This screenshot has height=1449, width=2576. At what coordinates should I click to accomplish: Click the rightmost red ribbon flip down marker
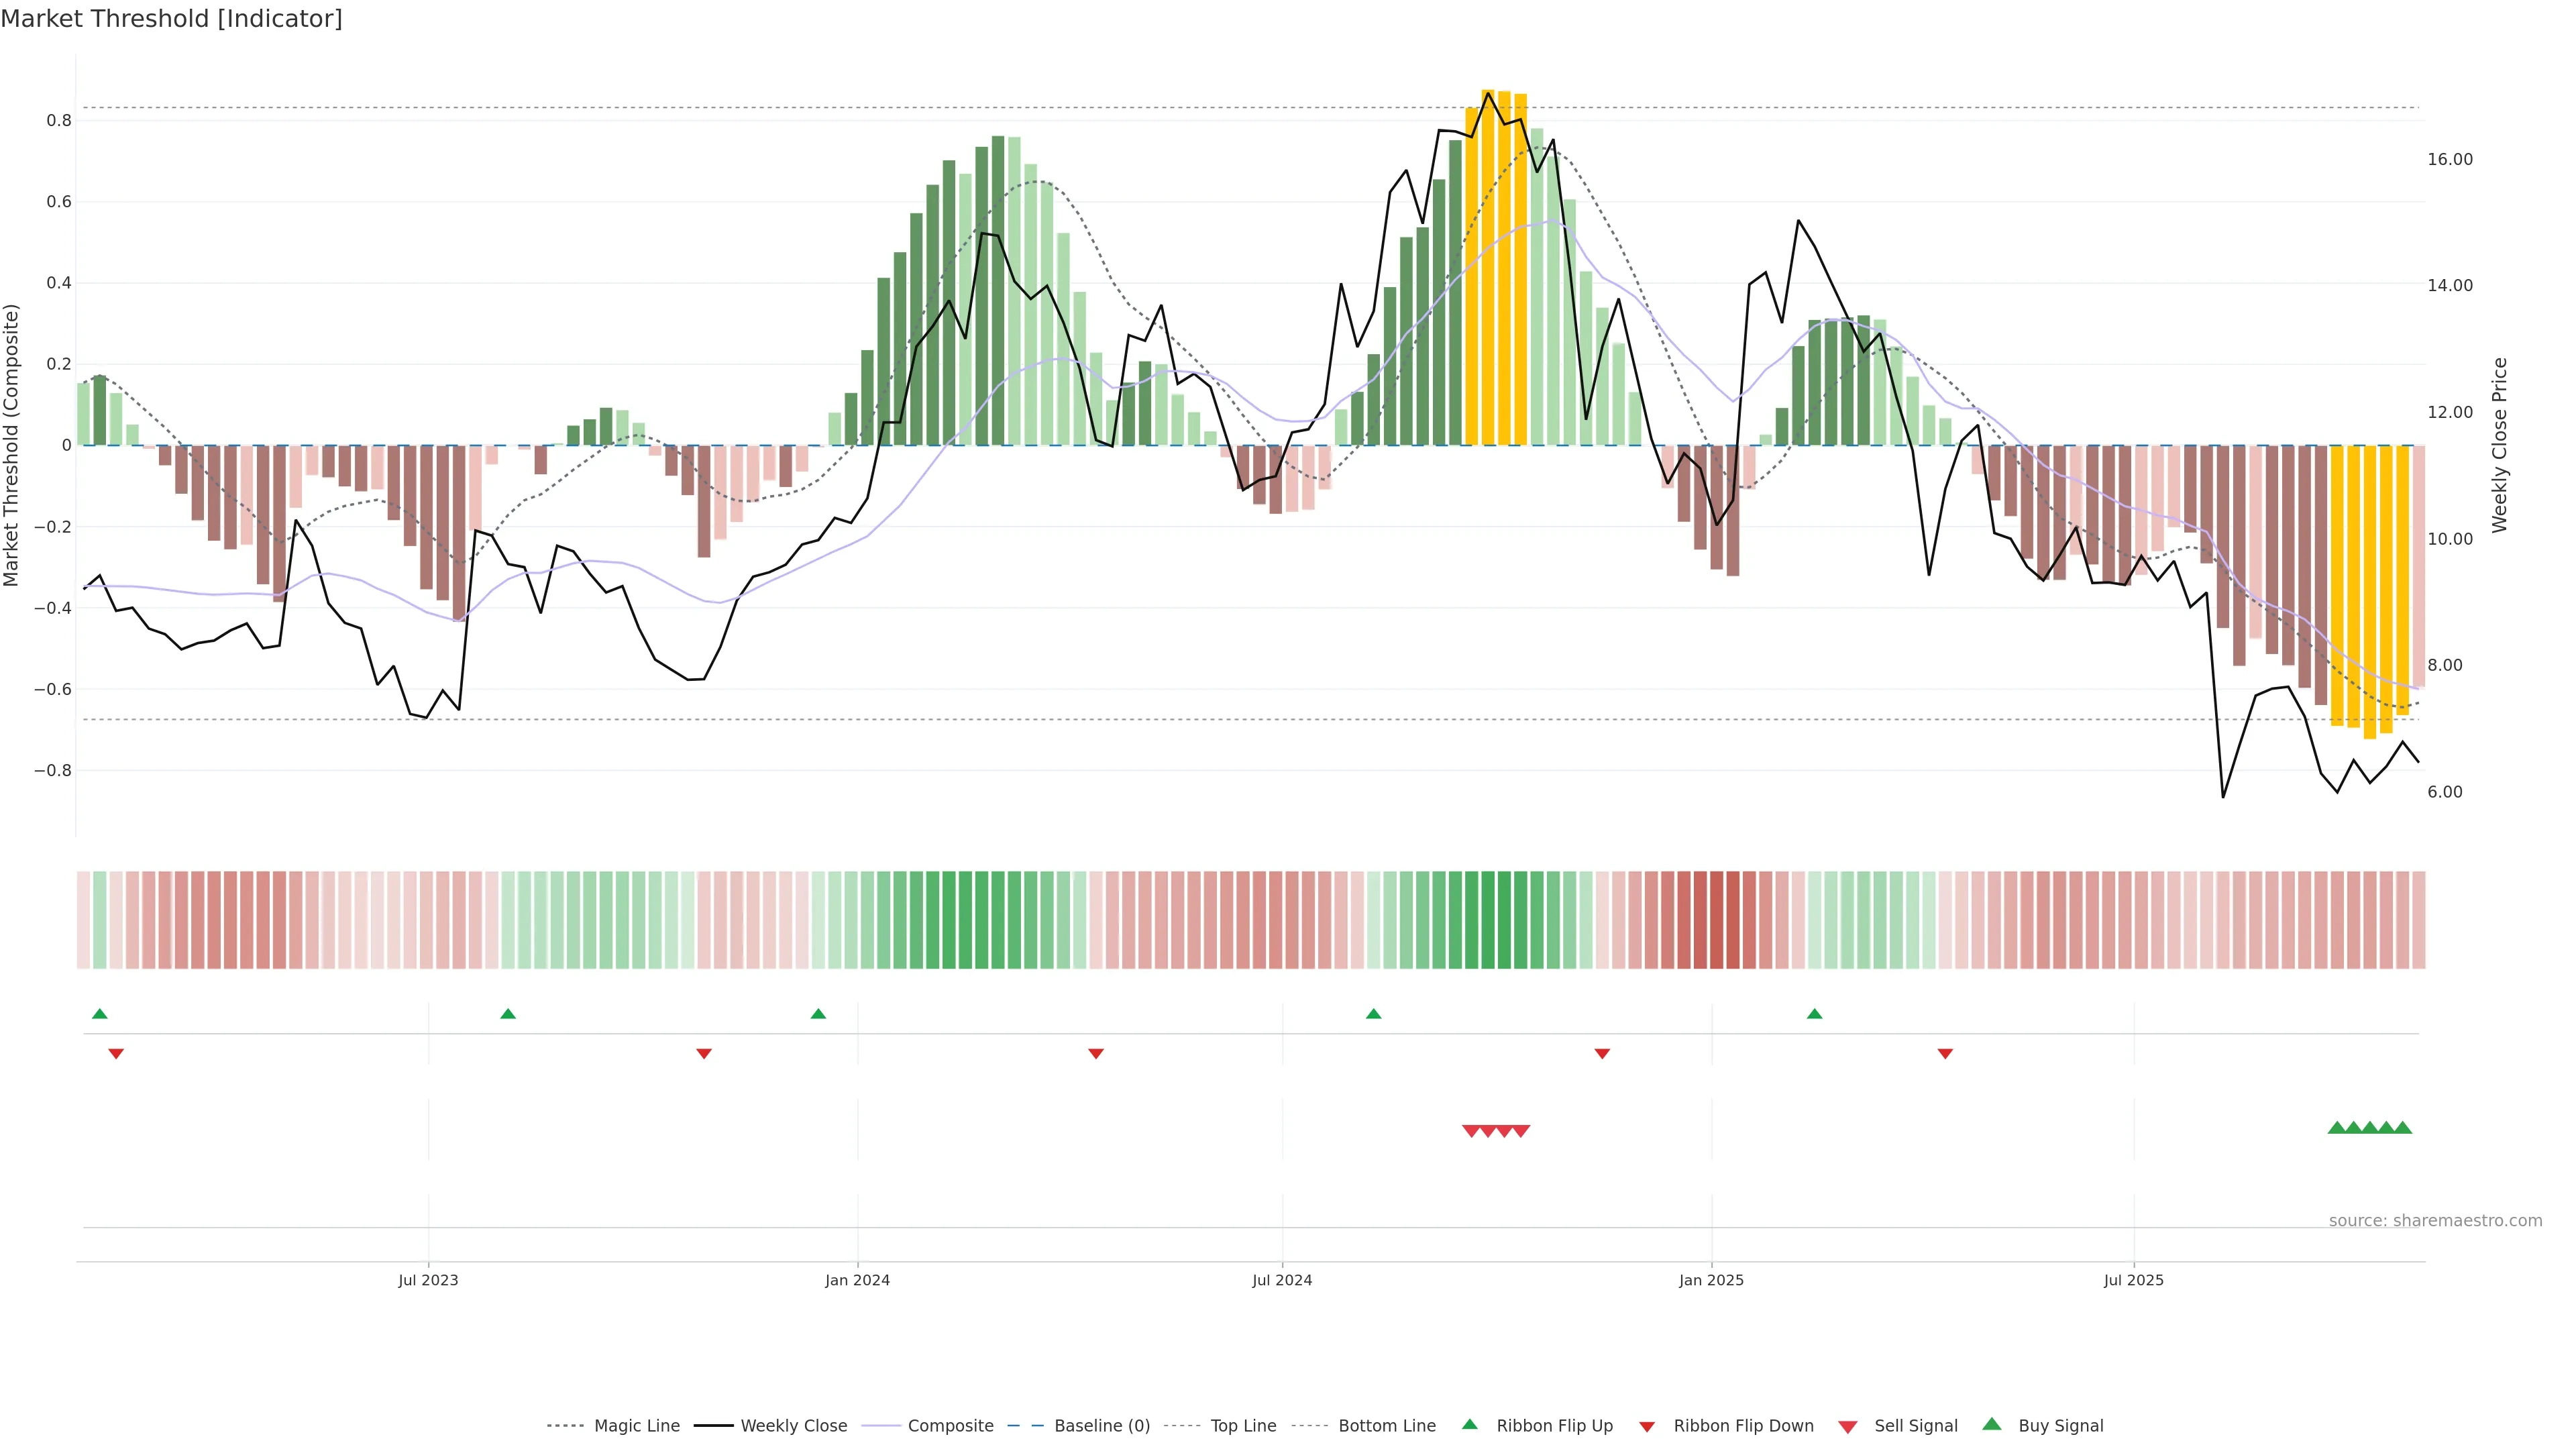(x=1945, y=1054)
